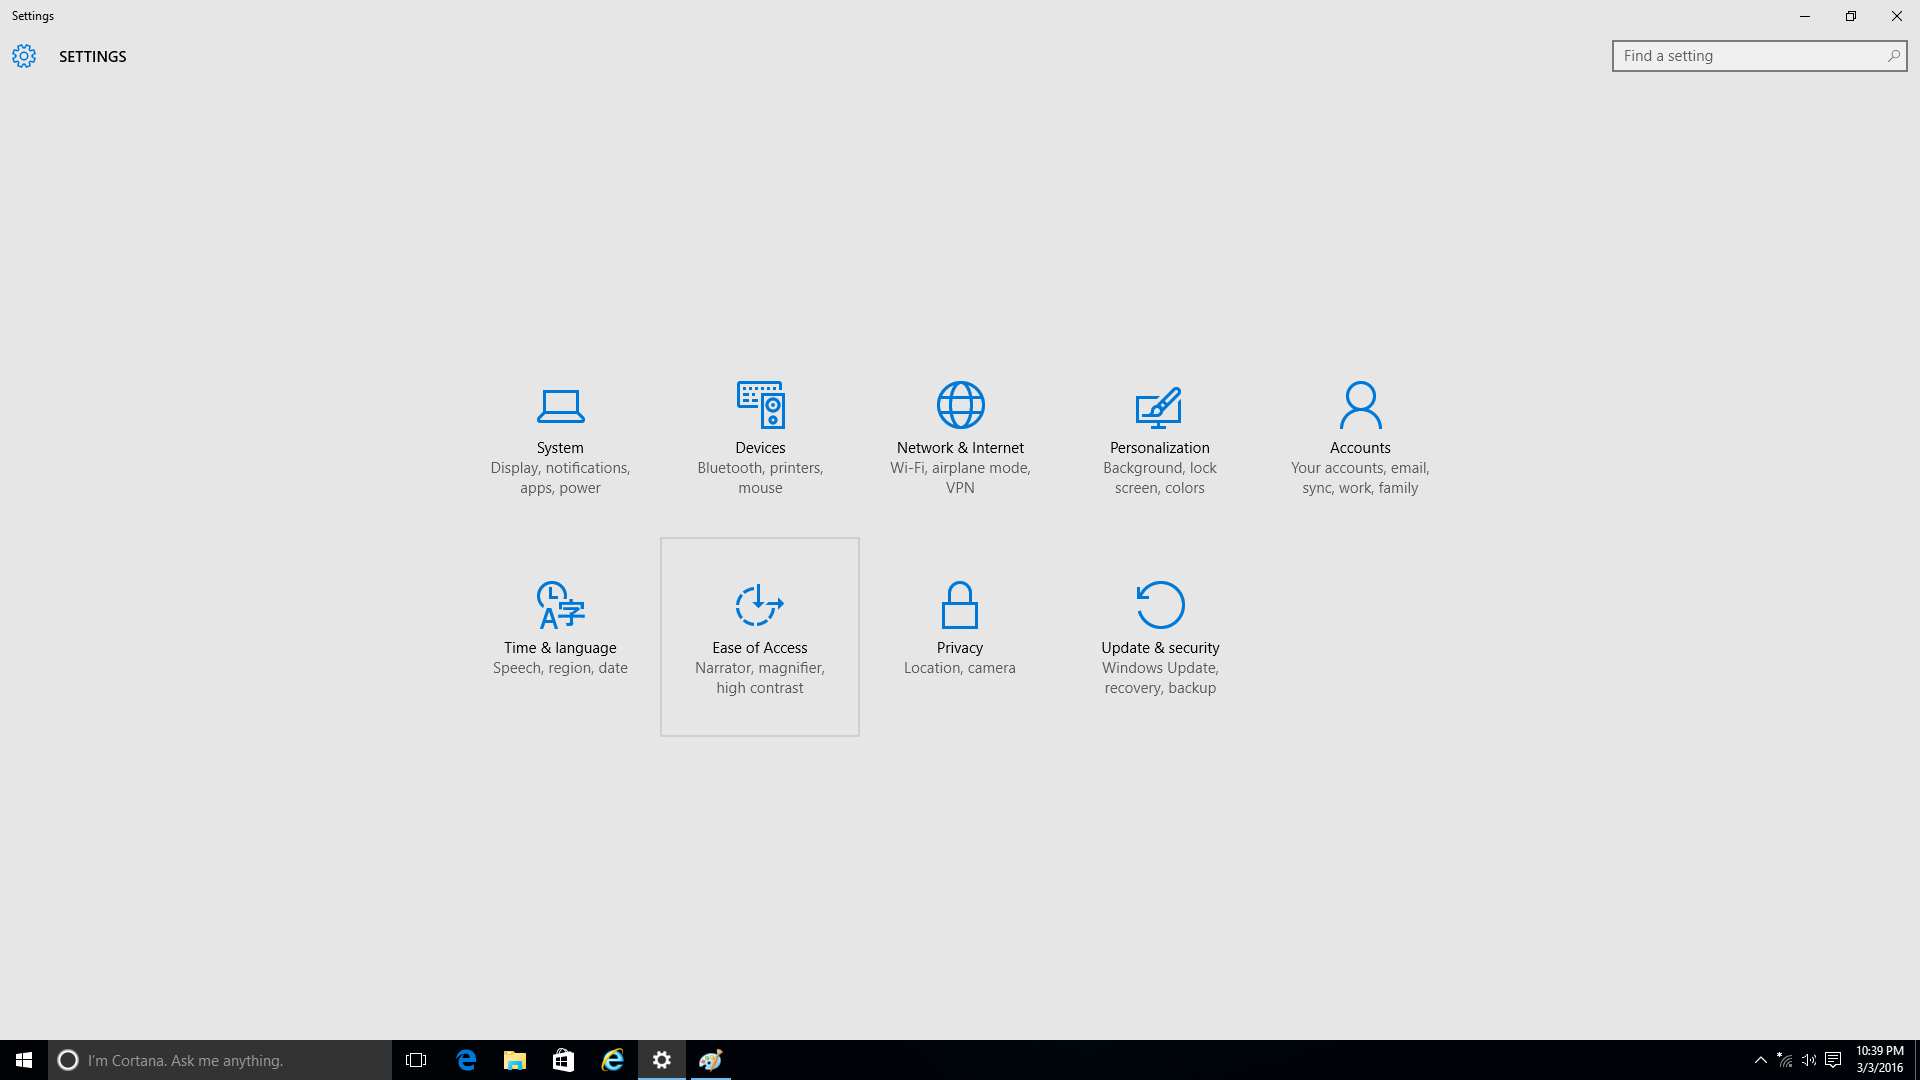Close the Settings window
Viewport: 1920px width, 1080px height.
(x=1897, y=16)
